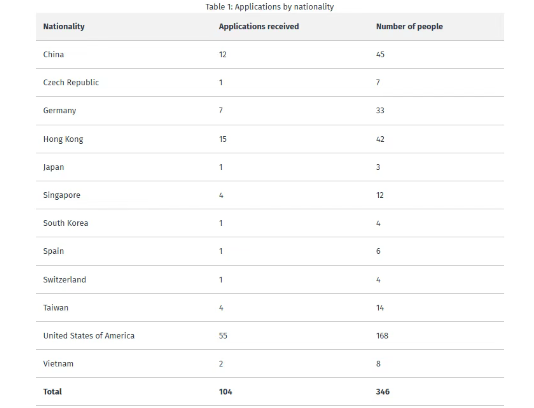
Task: Click the Vietnam nationality cell
Action: (x=58, y=364)
